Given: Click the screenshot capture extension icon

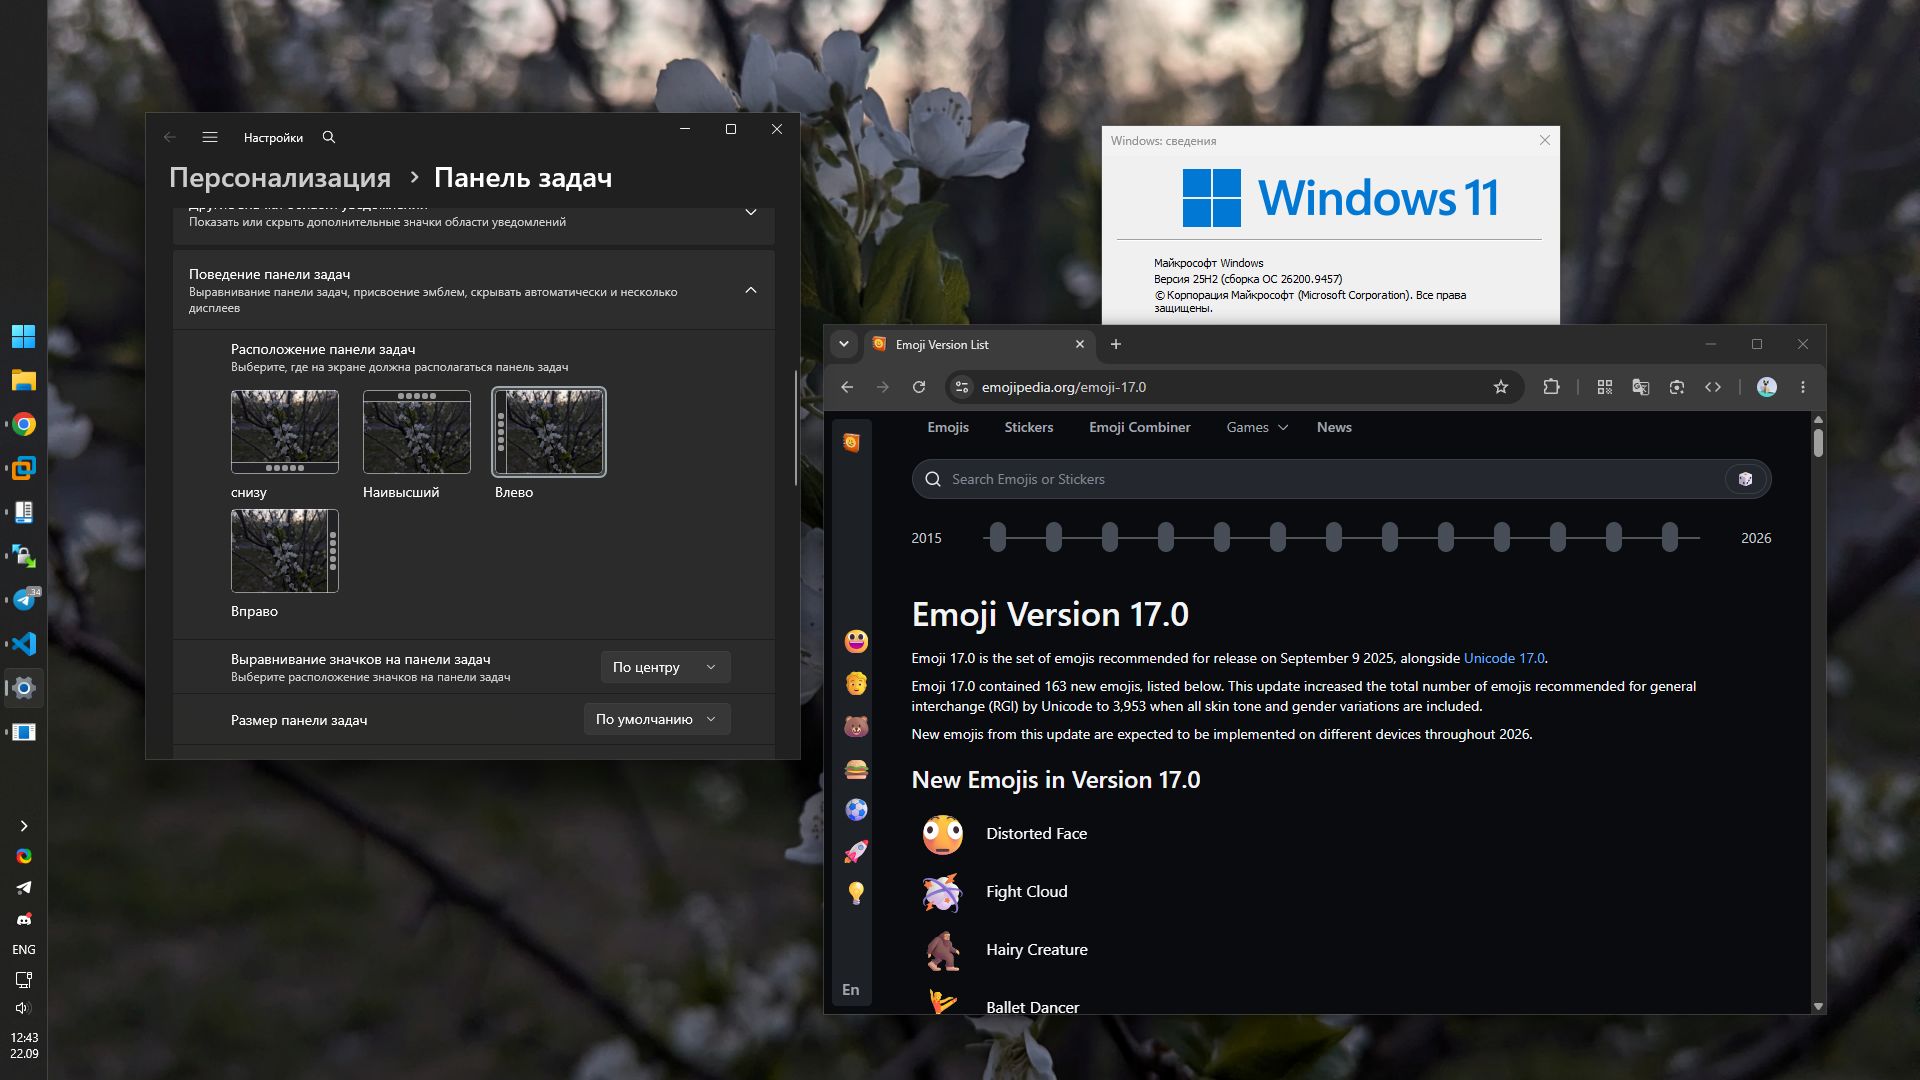Looking at the screenshot, I should point(1677,387).
